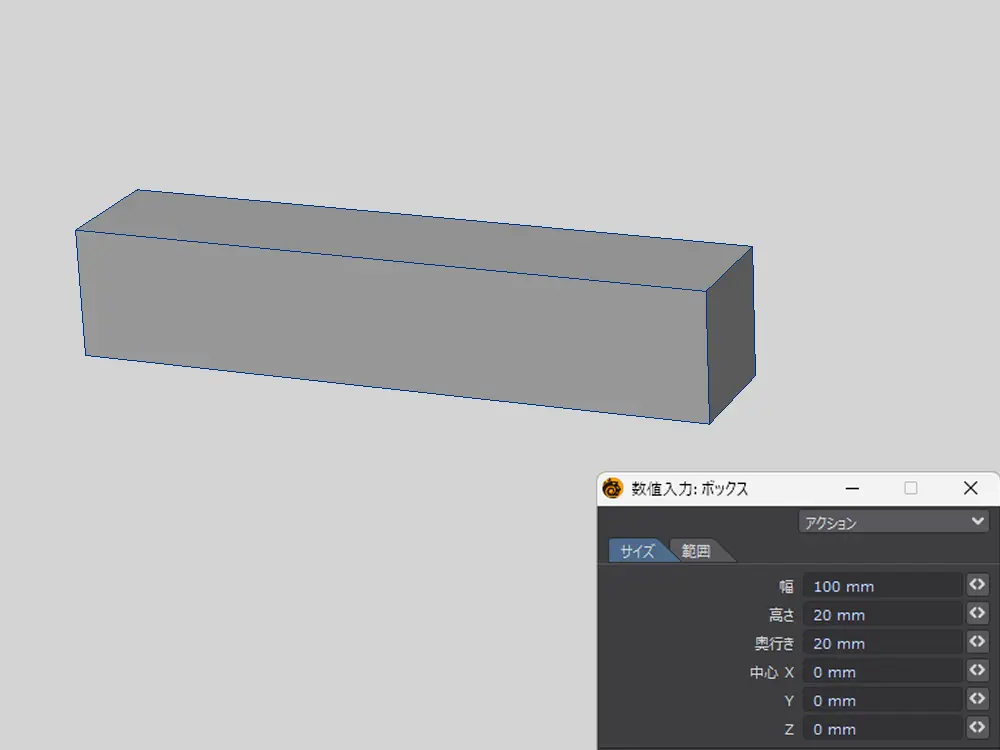Switch to the 範囲 tab
The height and width of the screenshot is (750, 1000).
(x=696, y=551)
